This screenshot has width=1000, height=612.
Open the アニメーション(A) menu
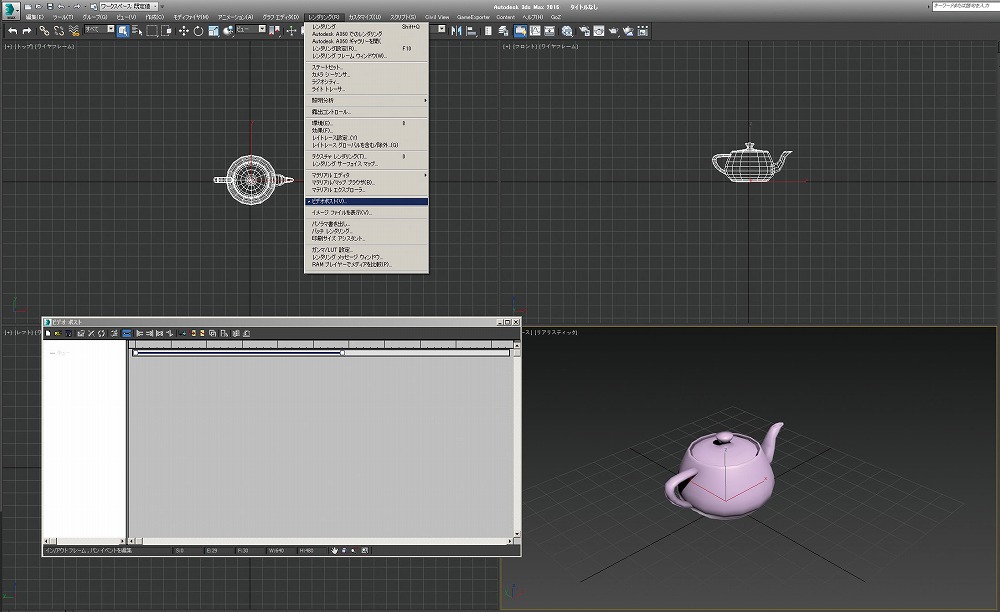(x=235, y=17)
